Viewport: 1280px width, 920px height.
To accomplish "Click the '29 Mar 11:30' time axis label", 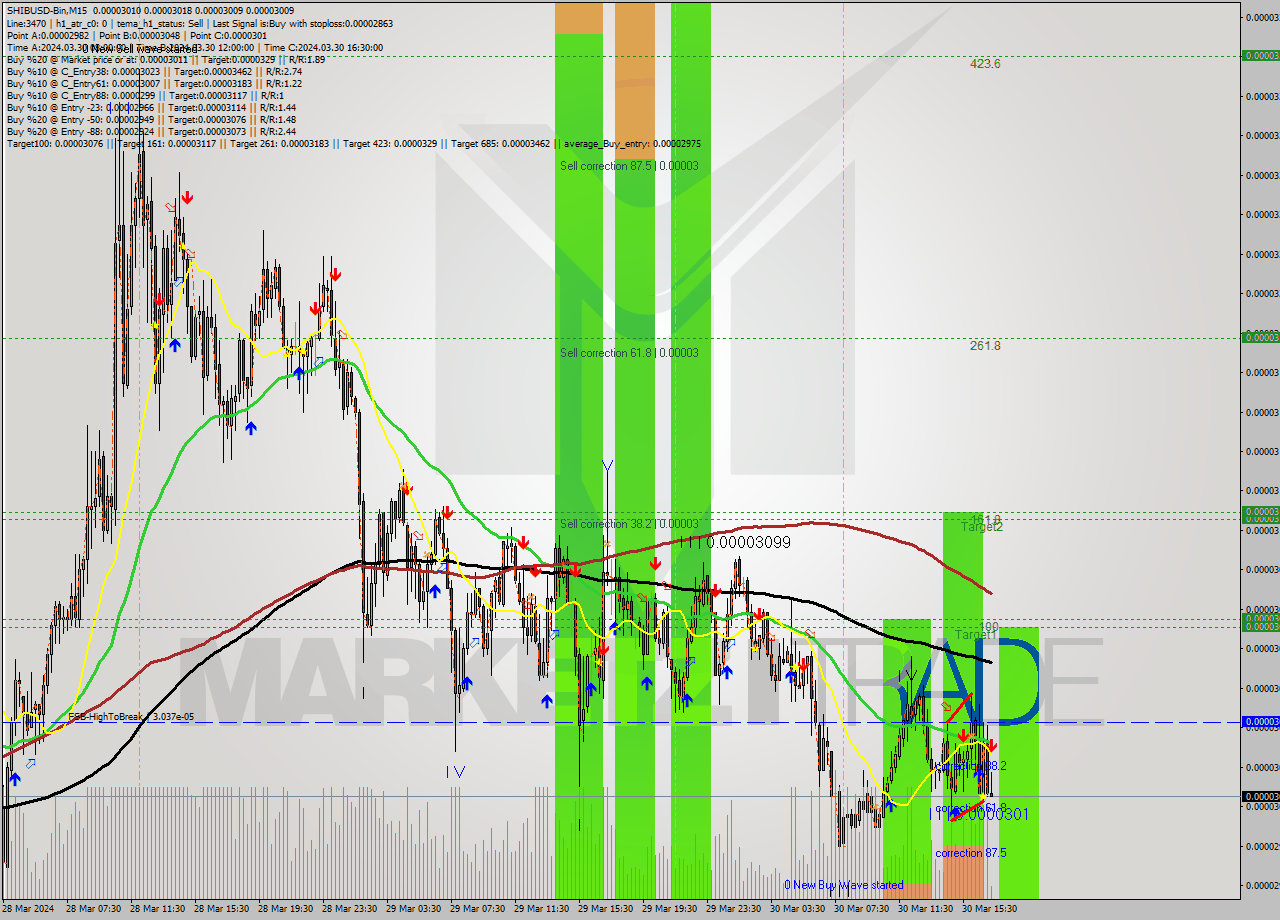I will tap(541, 909).
